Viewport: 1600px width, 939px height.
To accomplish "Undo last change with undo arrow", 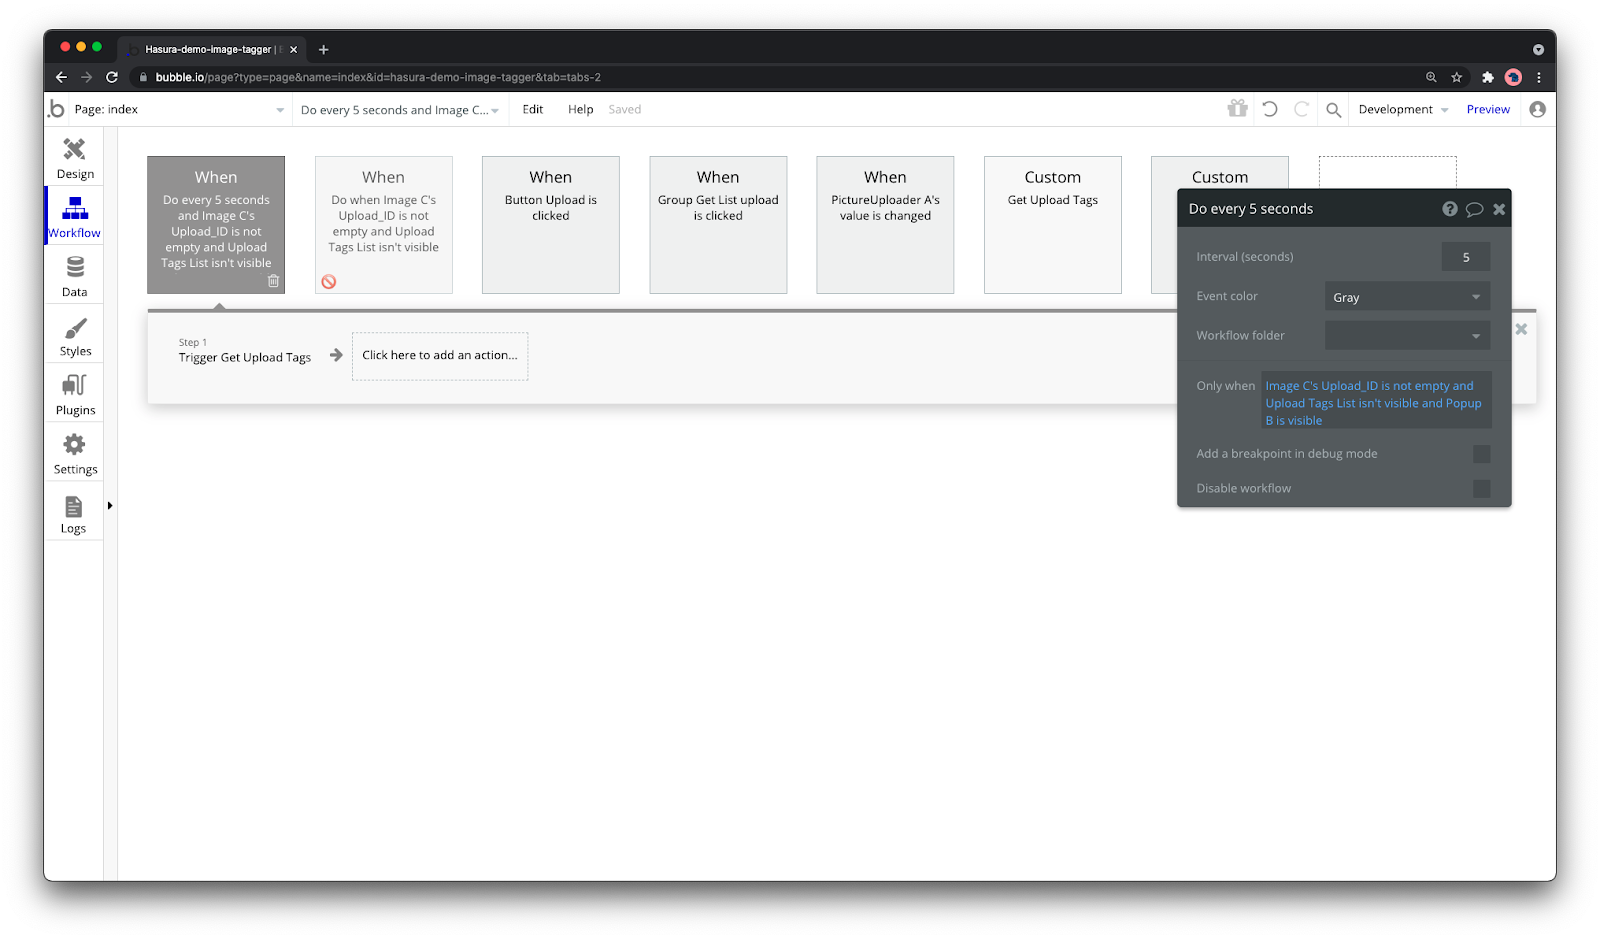I will tap(1270, 109).
